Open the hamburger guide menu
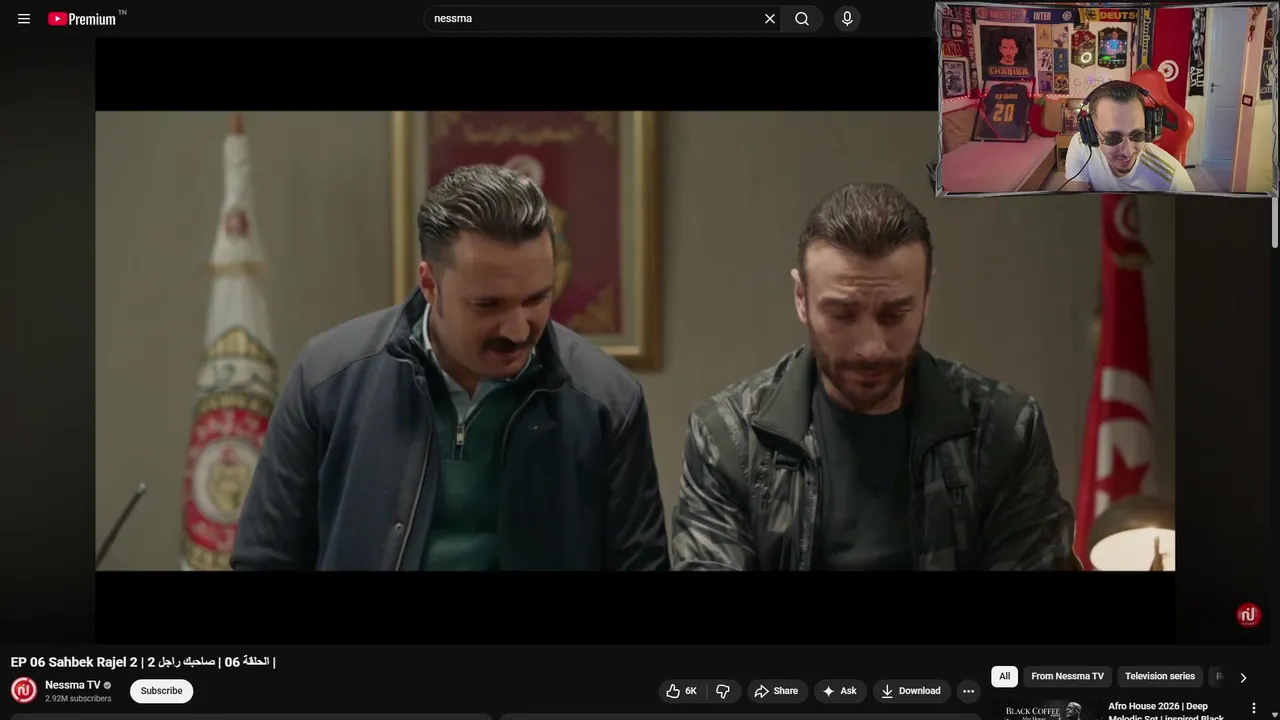Screen dimensions: 1280x720 (24, 19)
